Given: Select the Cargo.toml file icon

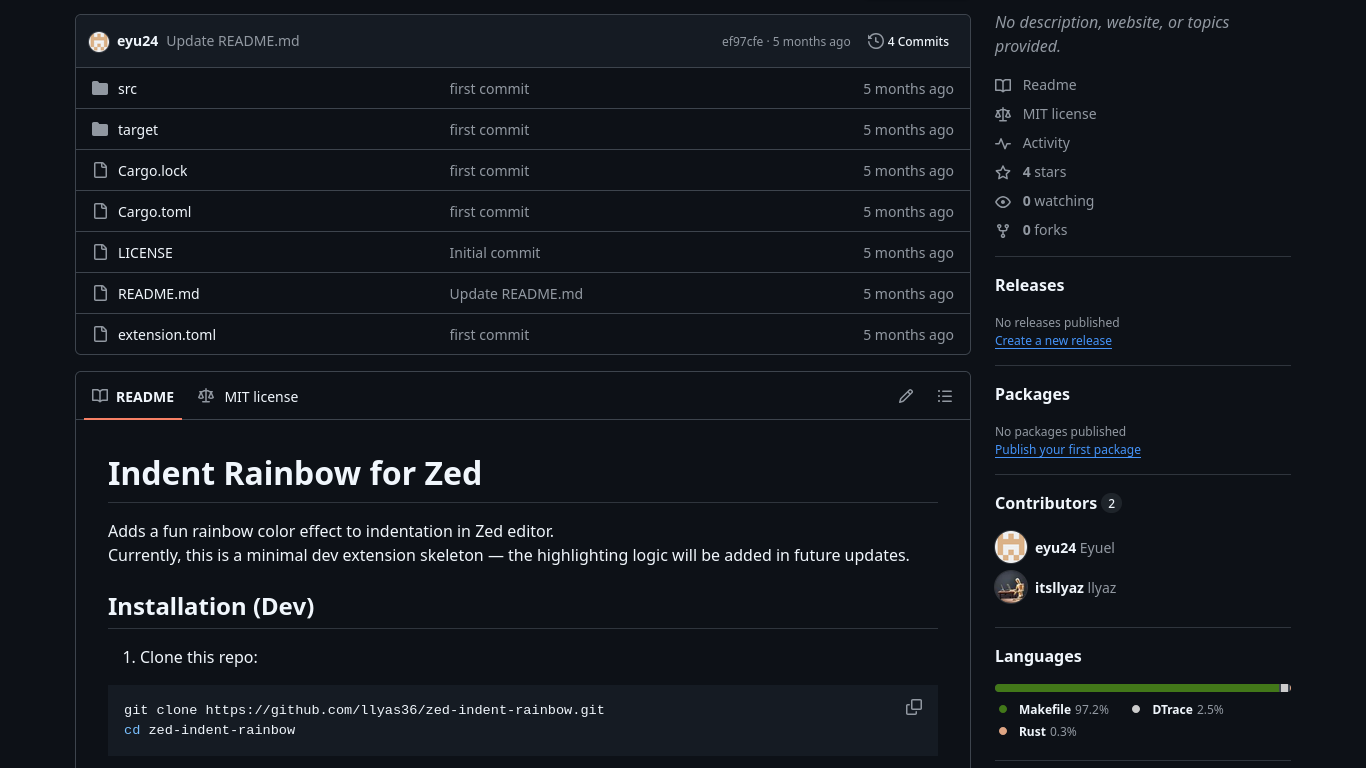Looking at the screenshot, I should pyautogui.click(x=100, y=211).
